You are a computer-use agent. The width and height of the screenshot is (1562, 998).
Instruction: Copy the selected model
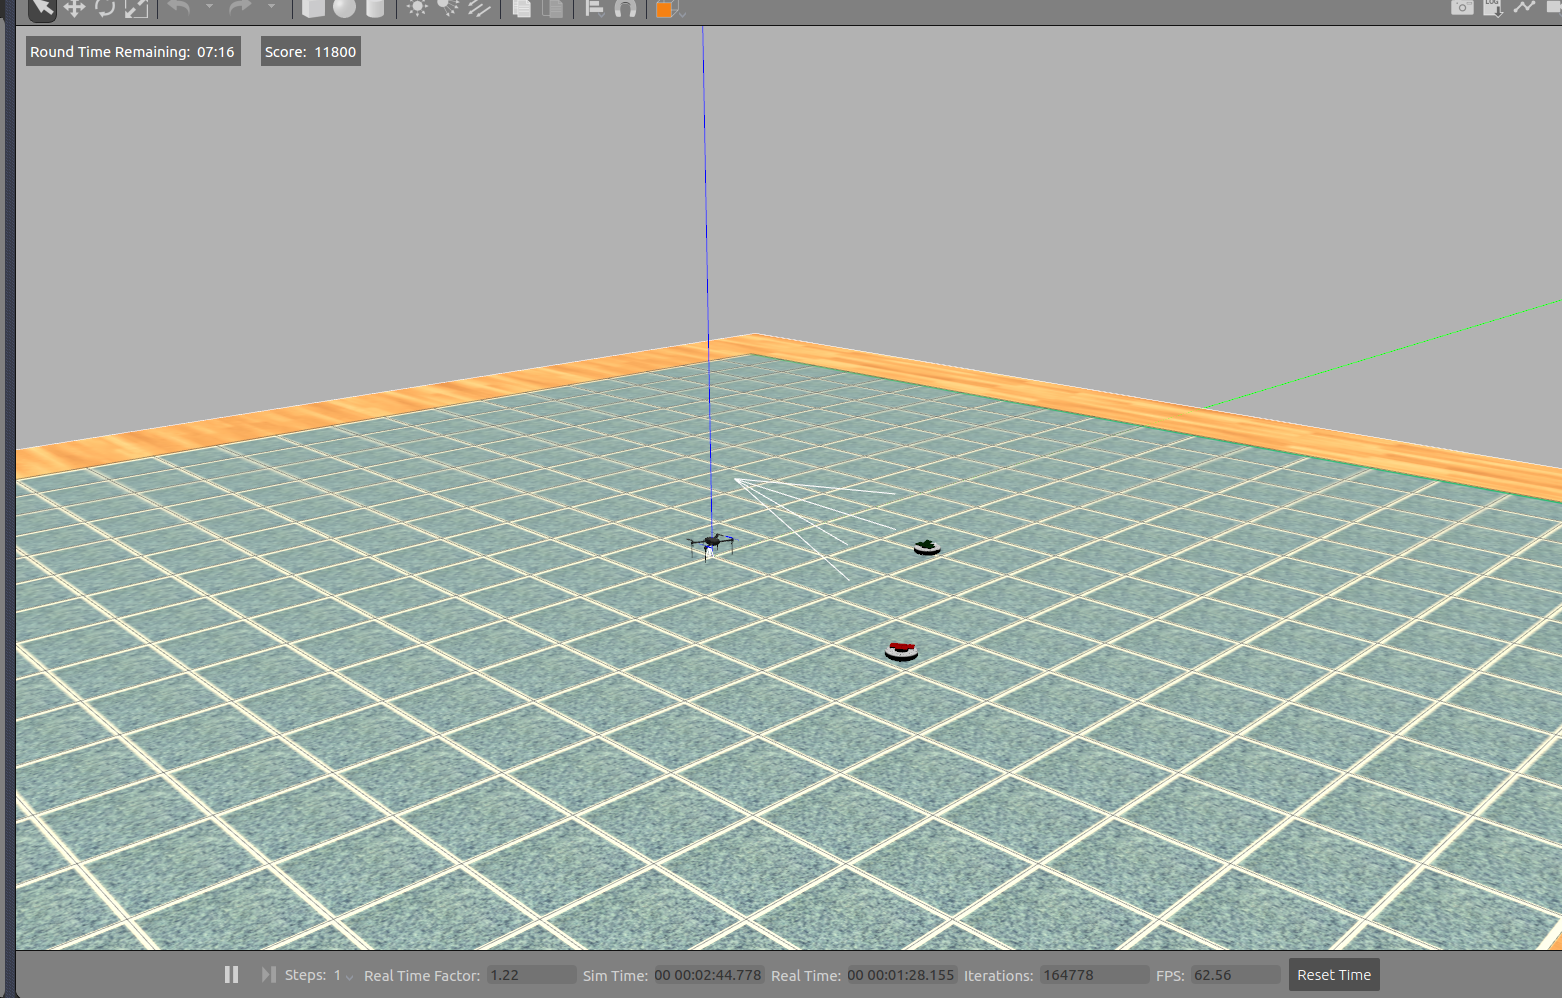coord(521,8)
